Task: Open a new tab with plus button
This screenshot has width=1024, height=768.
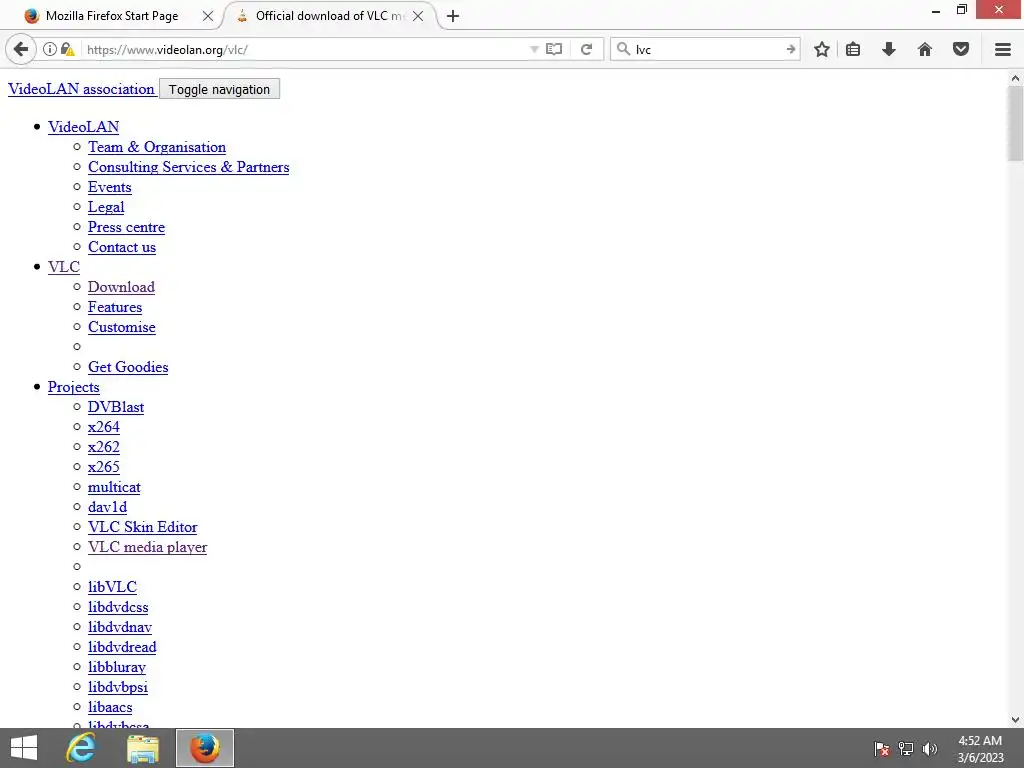Action: click(453, 16)
